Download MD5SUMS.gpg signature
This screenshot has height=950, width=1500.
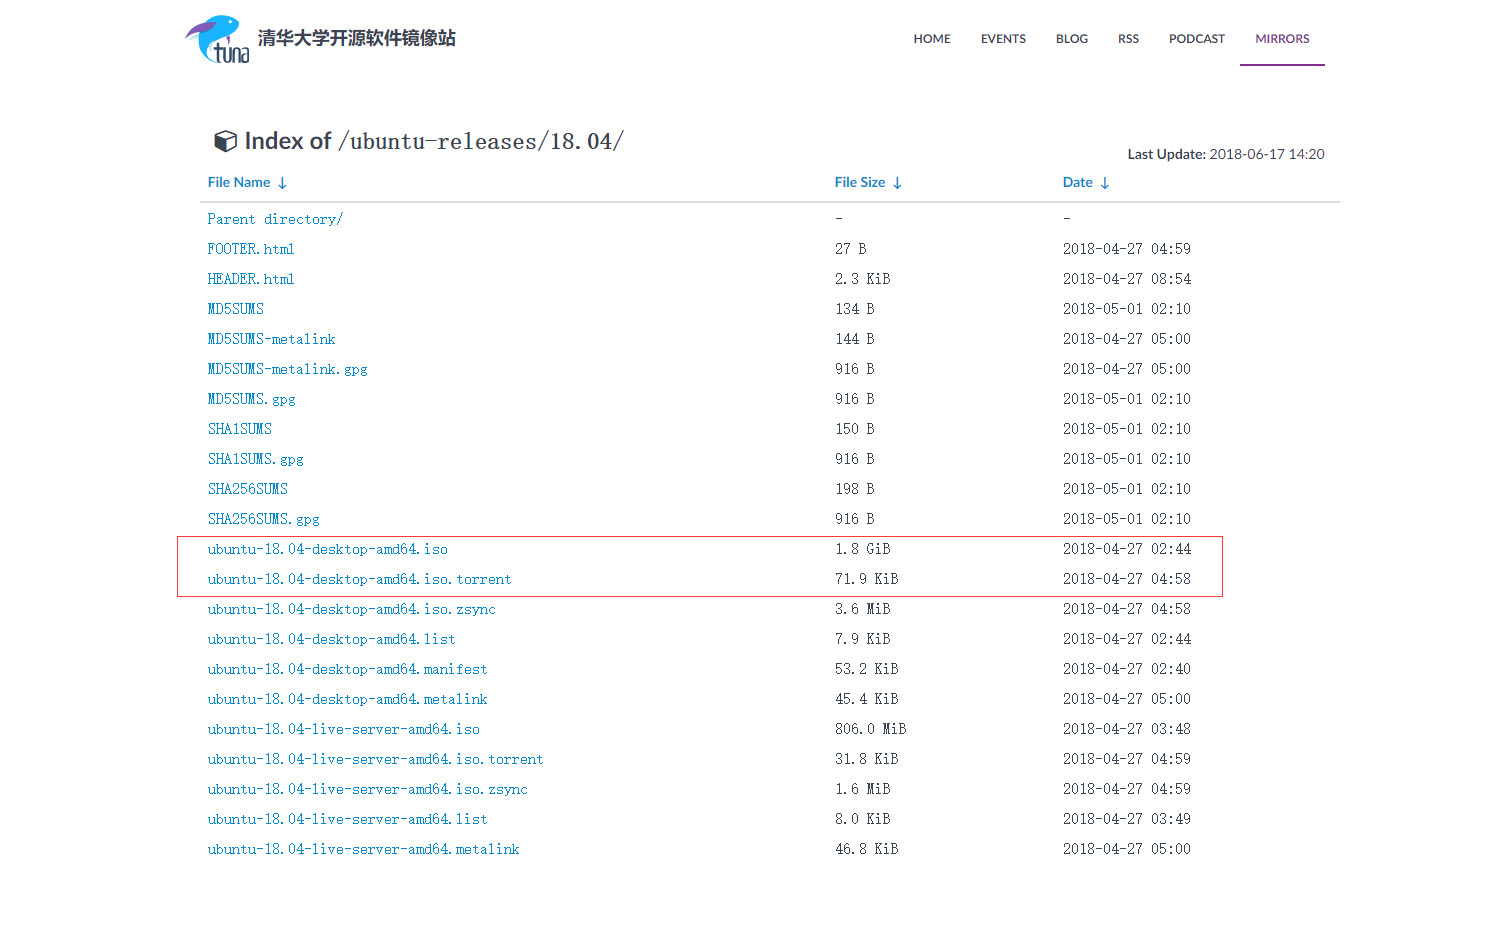pos(251,399)
